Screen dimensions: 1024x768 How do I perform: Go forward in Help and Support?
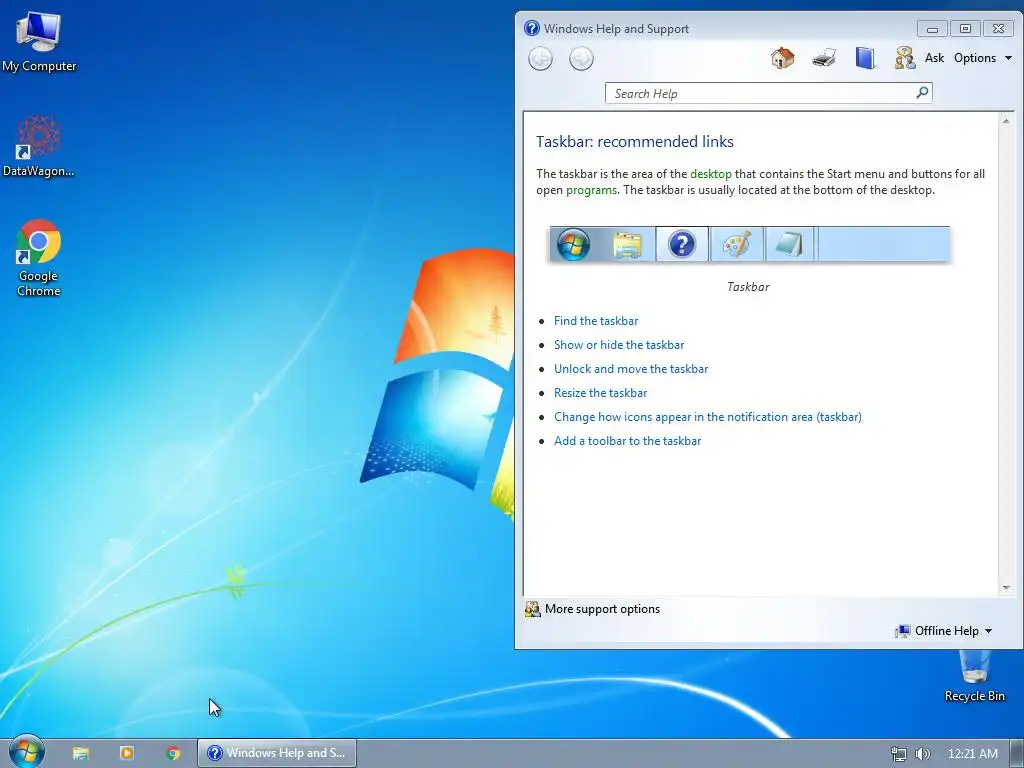coord(581,59)
